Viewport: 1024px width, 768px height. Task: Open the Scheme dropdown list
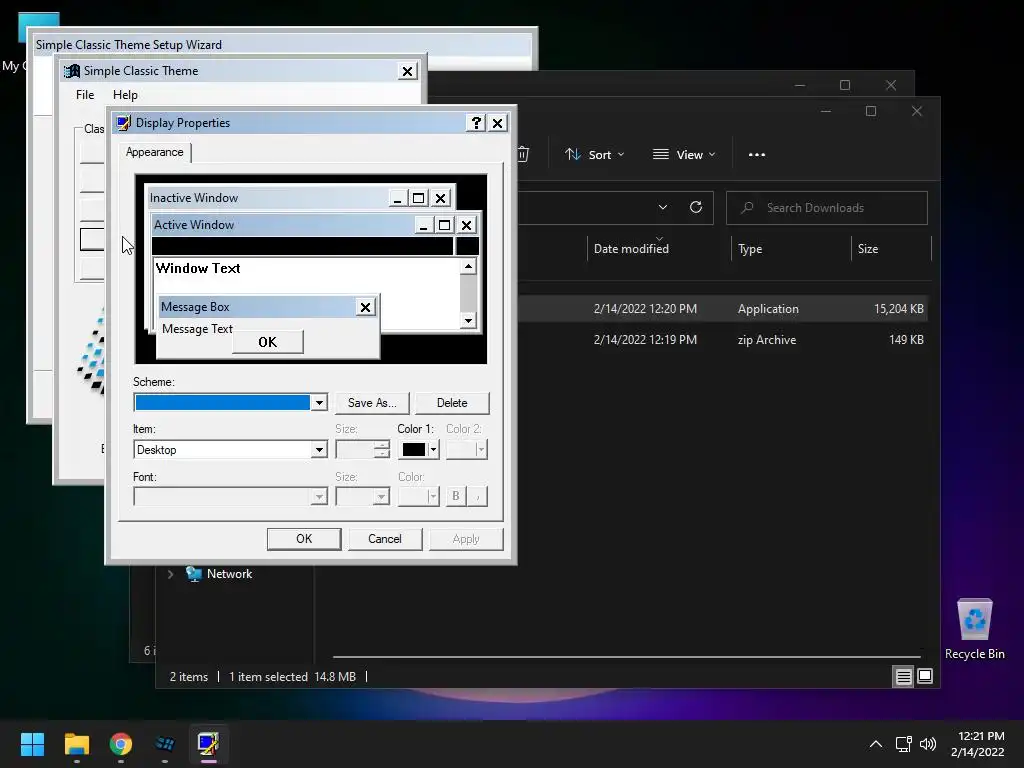(319, 403)
